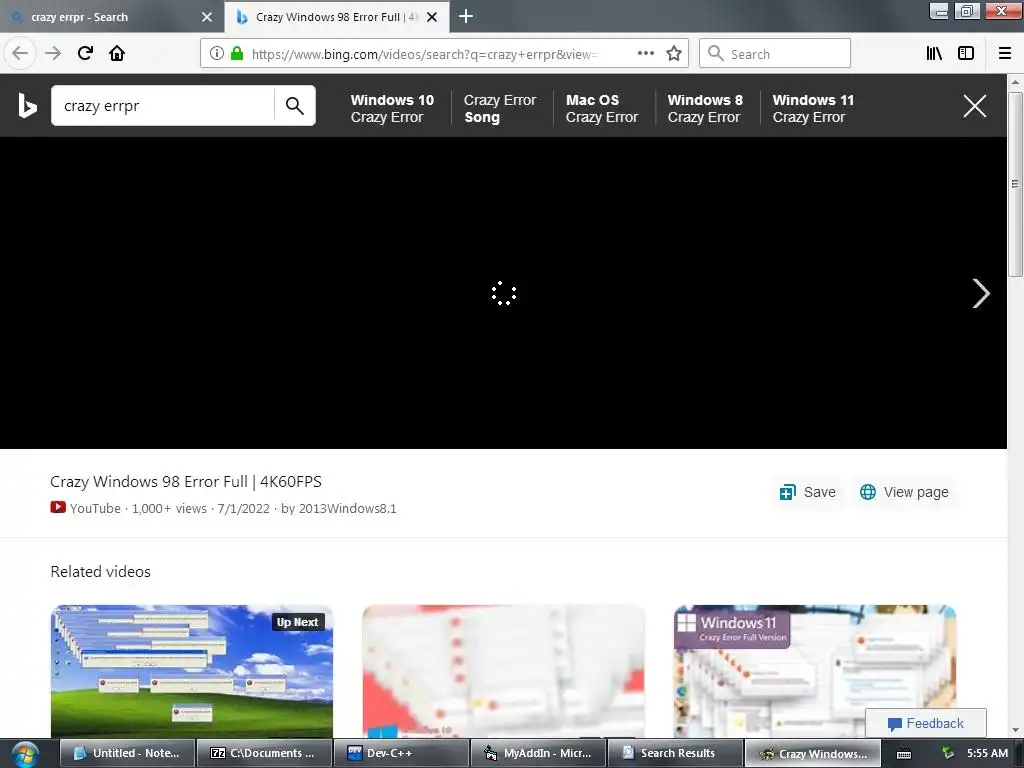Choose Windows 11 Crazy Error suggestion
The width and height of the screenshot is (1024, 768).
point(812,108)
